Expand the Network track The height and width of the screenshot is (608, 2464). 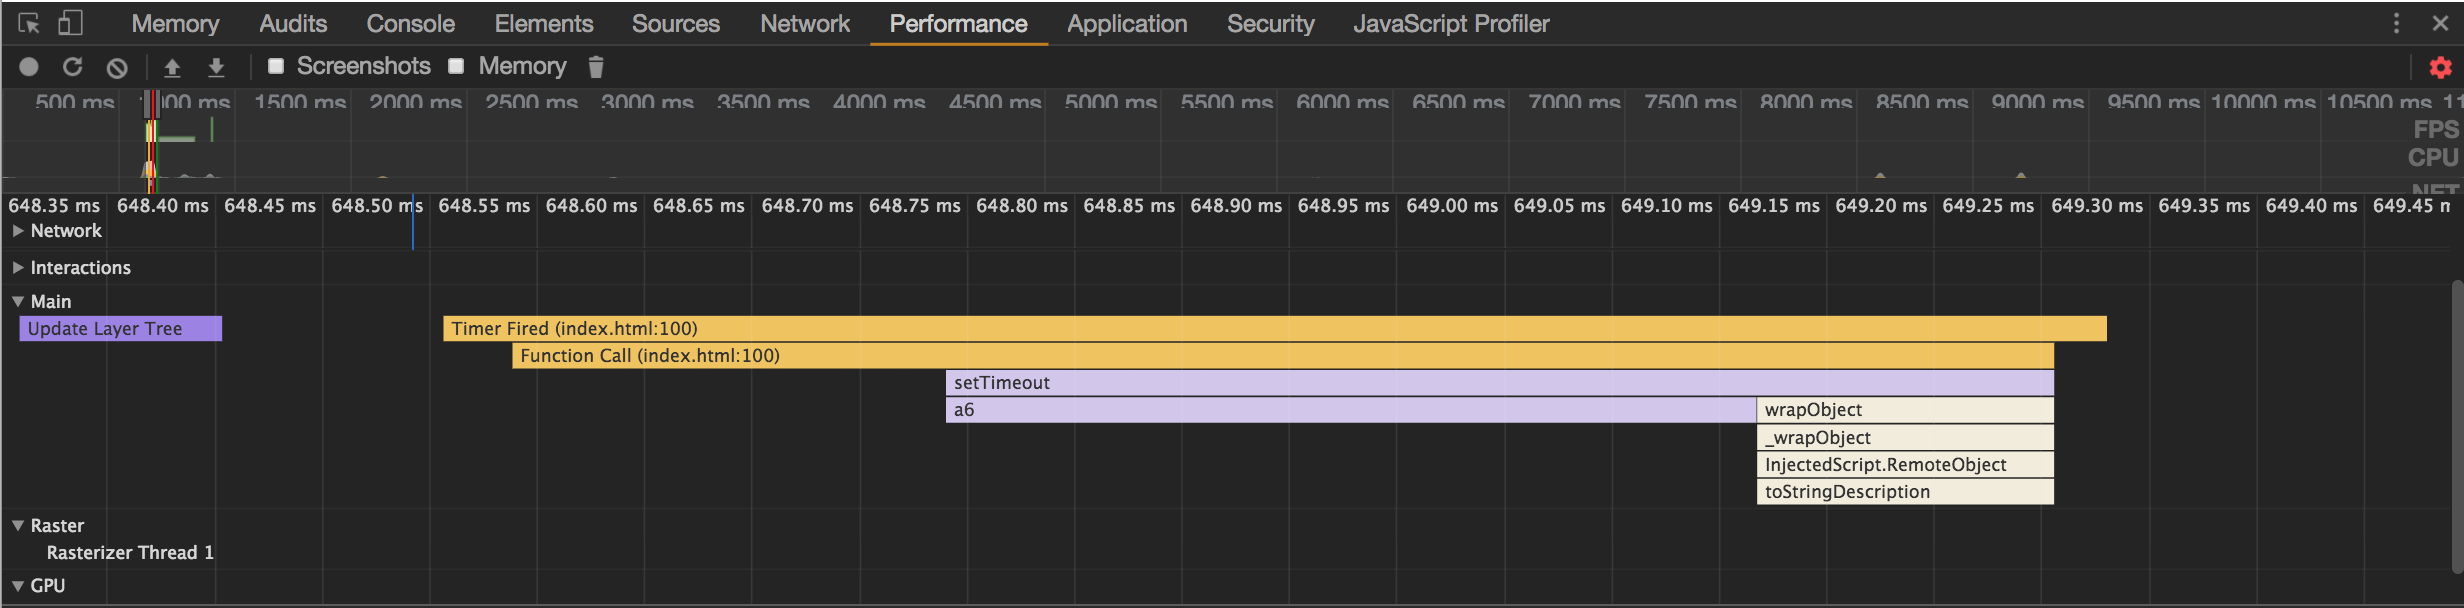click(x=17, y=231)
